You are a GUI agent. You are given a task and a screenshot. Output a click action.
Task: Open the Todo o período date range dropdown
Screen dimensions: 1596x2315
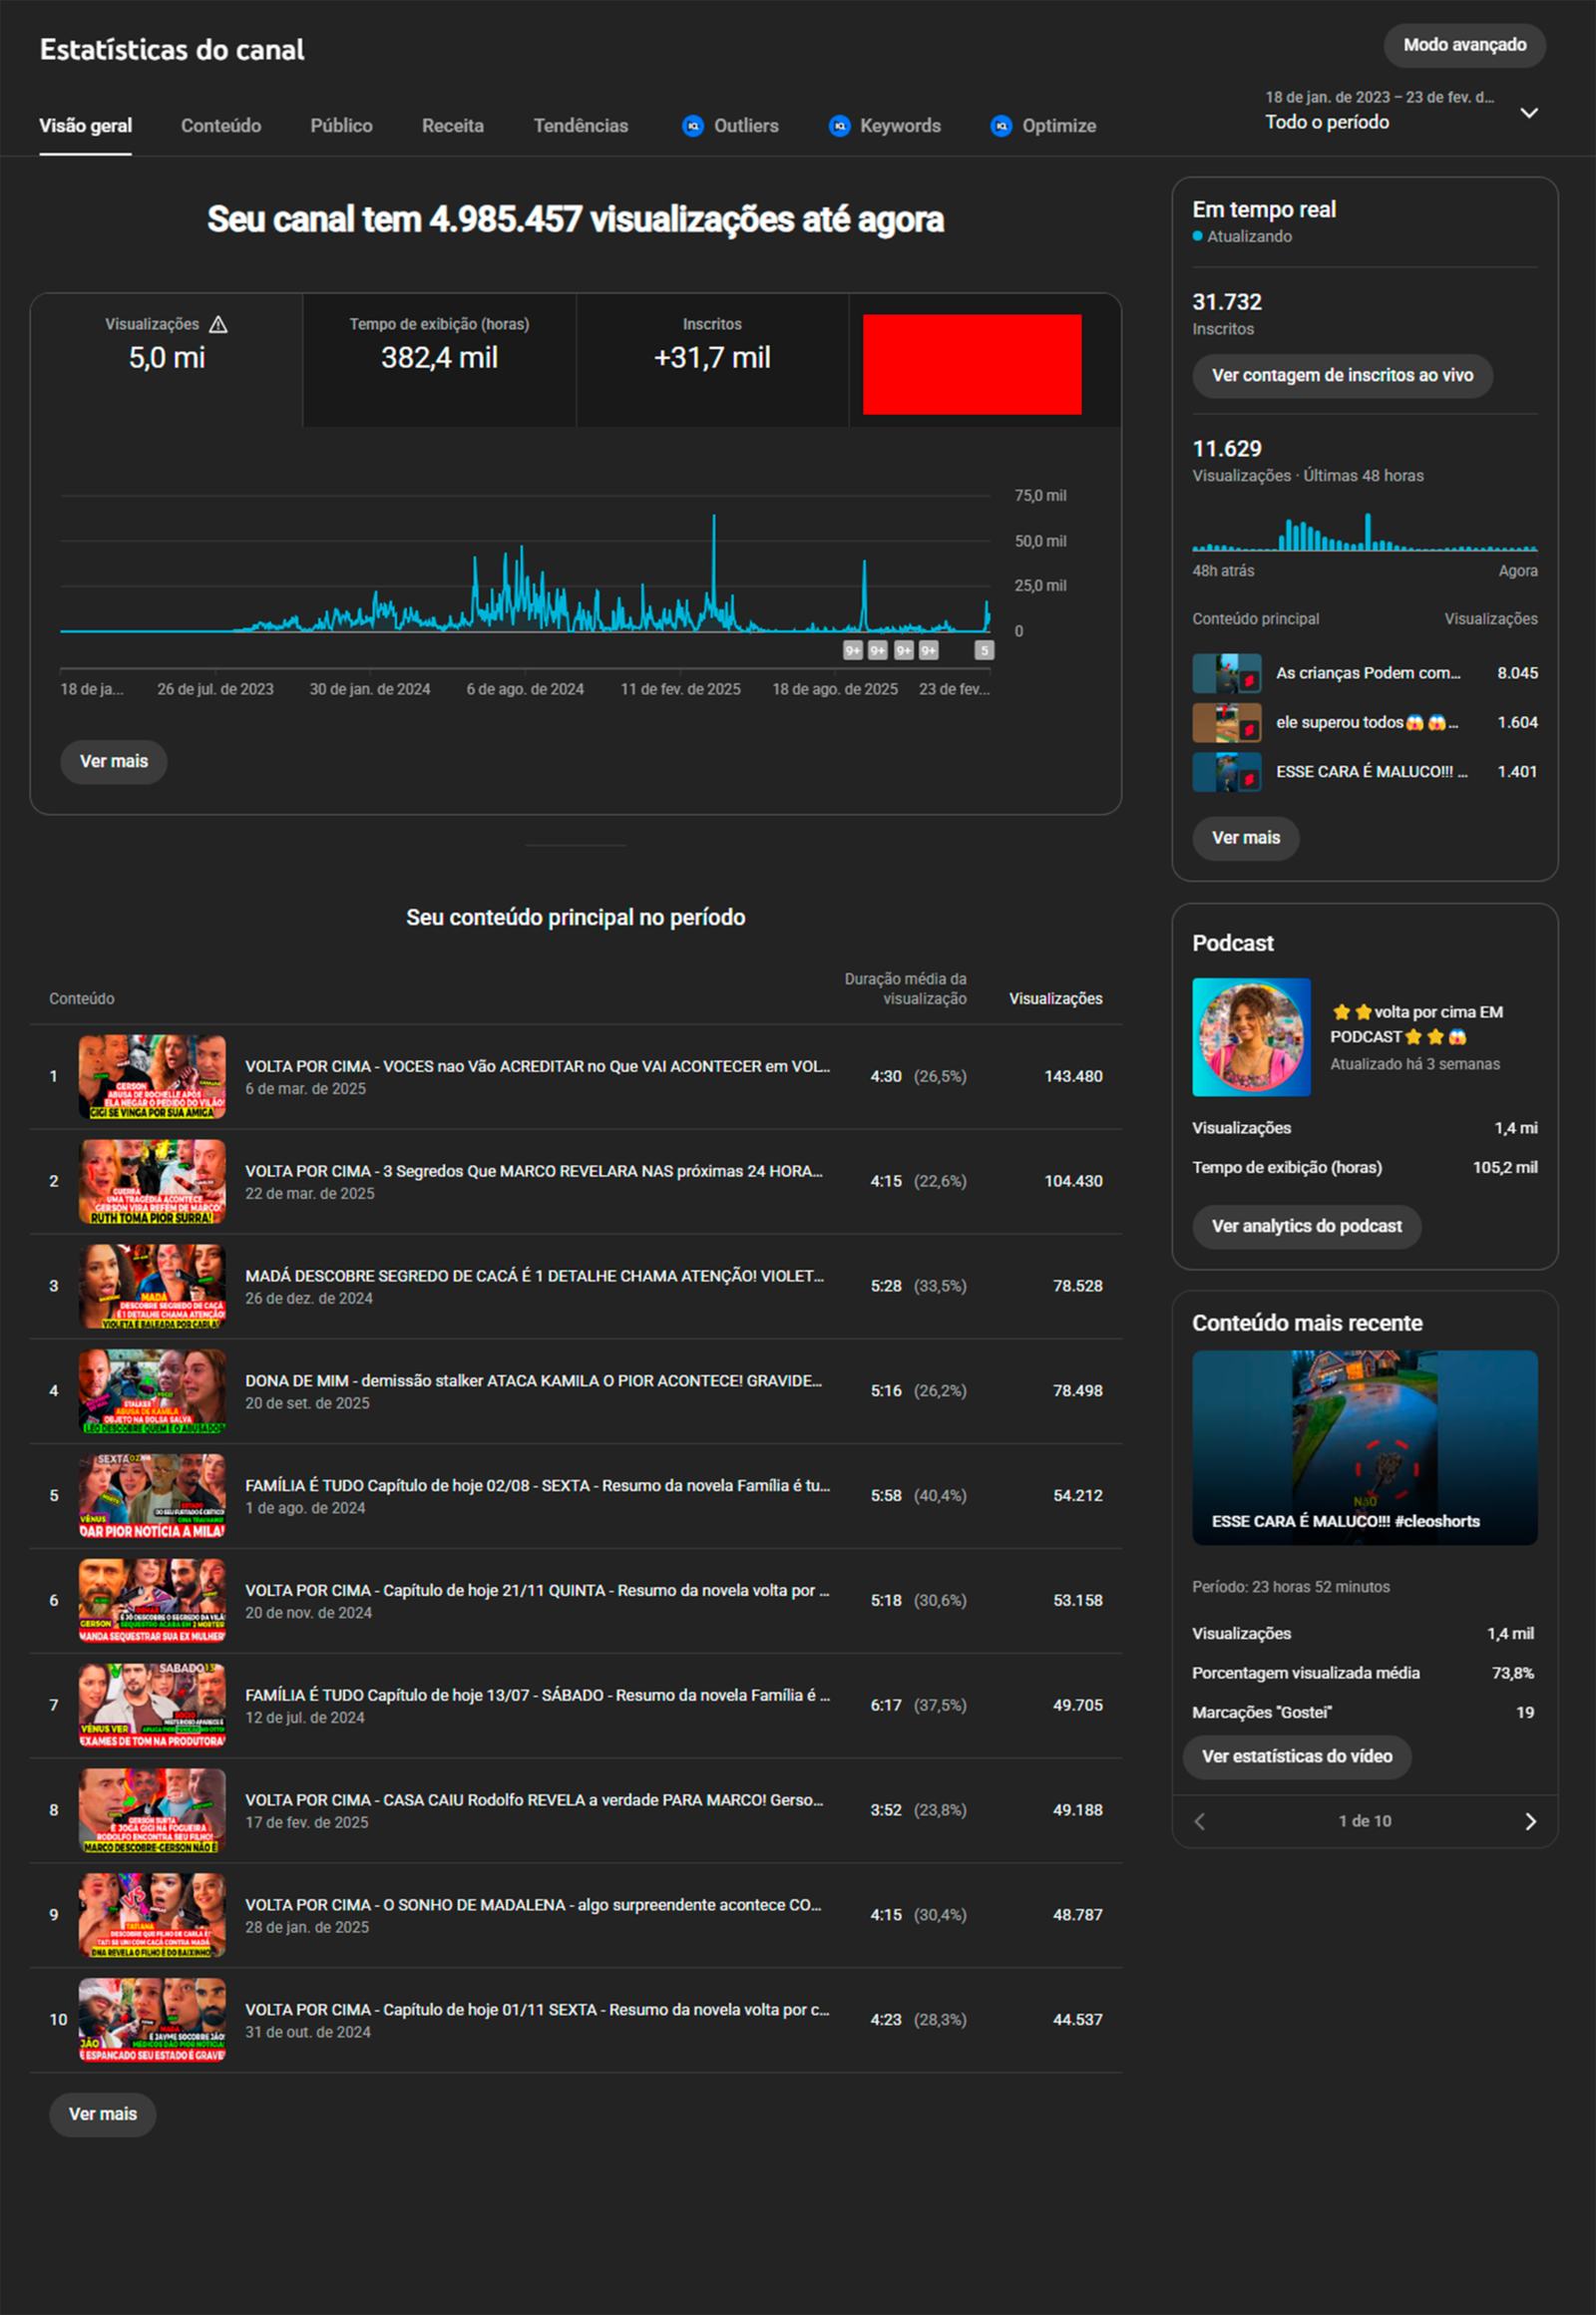click(1401, 111)
